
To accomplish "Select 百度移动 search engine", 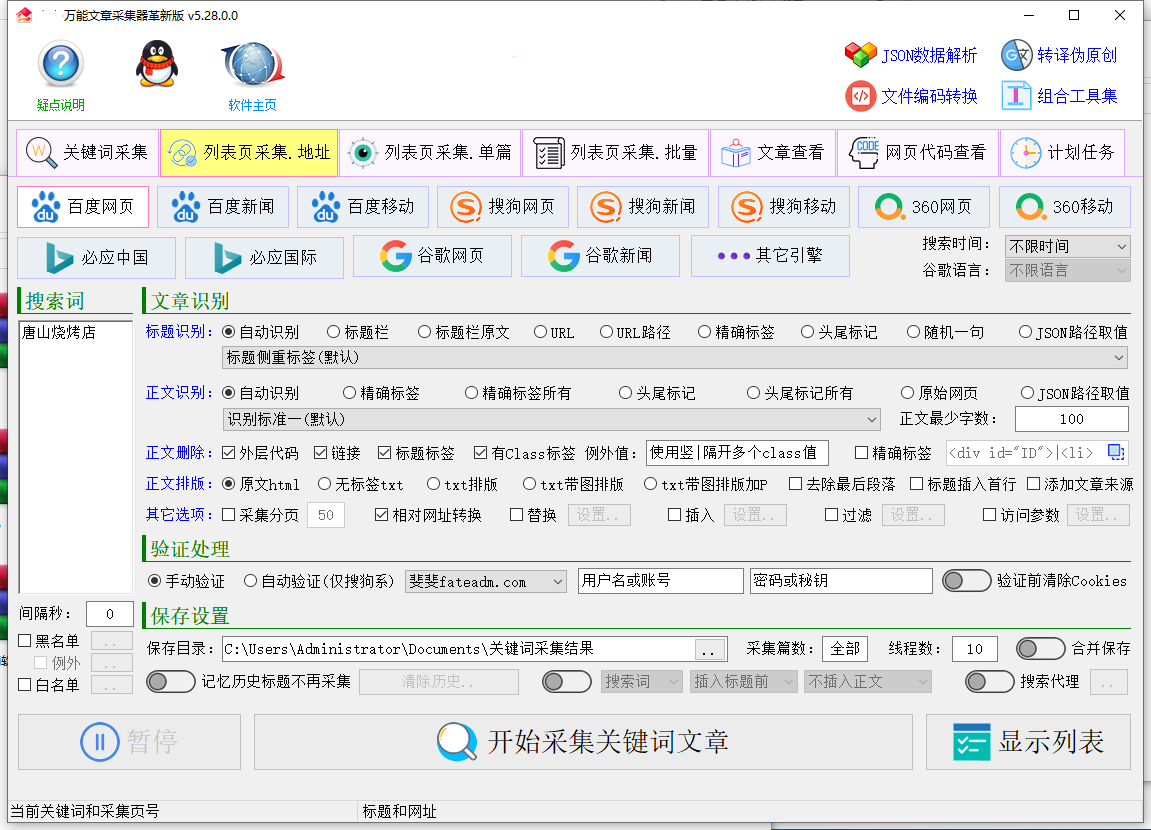I will click(x=363, y=207).
